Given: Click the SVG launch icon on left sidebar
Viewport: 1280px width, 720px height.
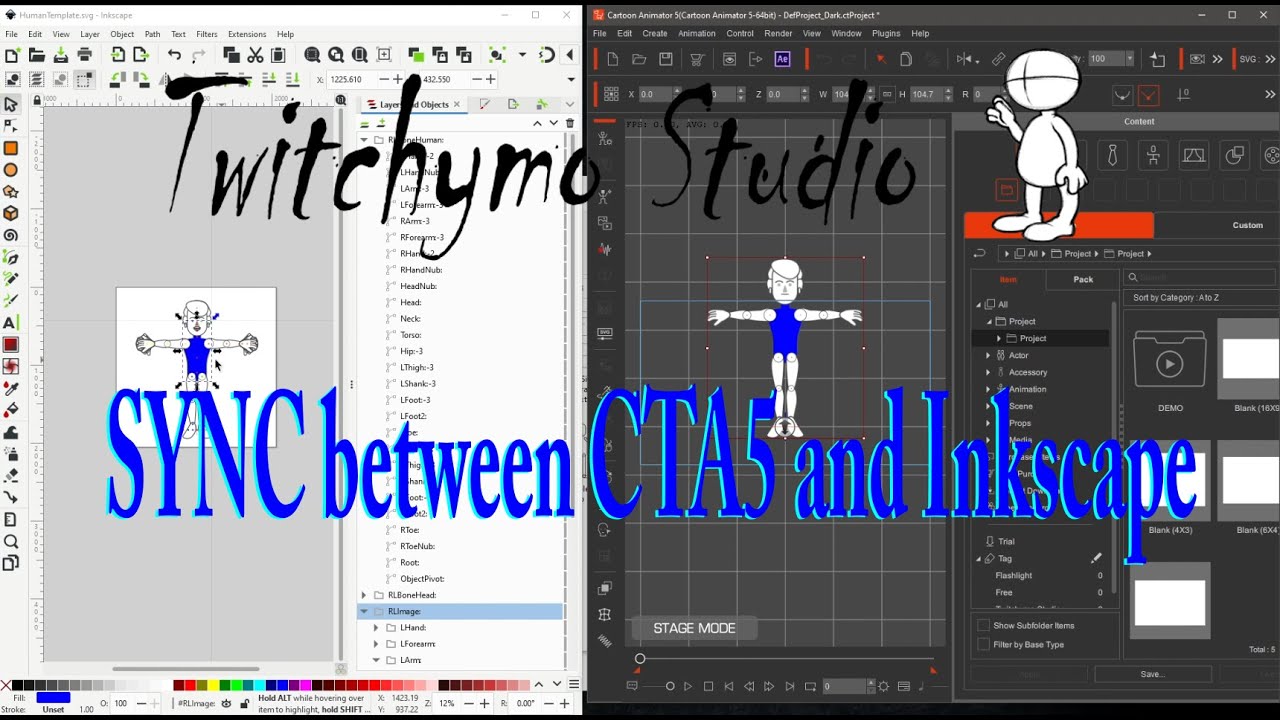Looking at the screenshot, I should coord(605,333).
